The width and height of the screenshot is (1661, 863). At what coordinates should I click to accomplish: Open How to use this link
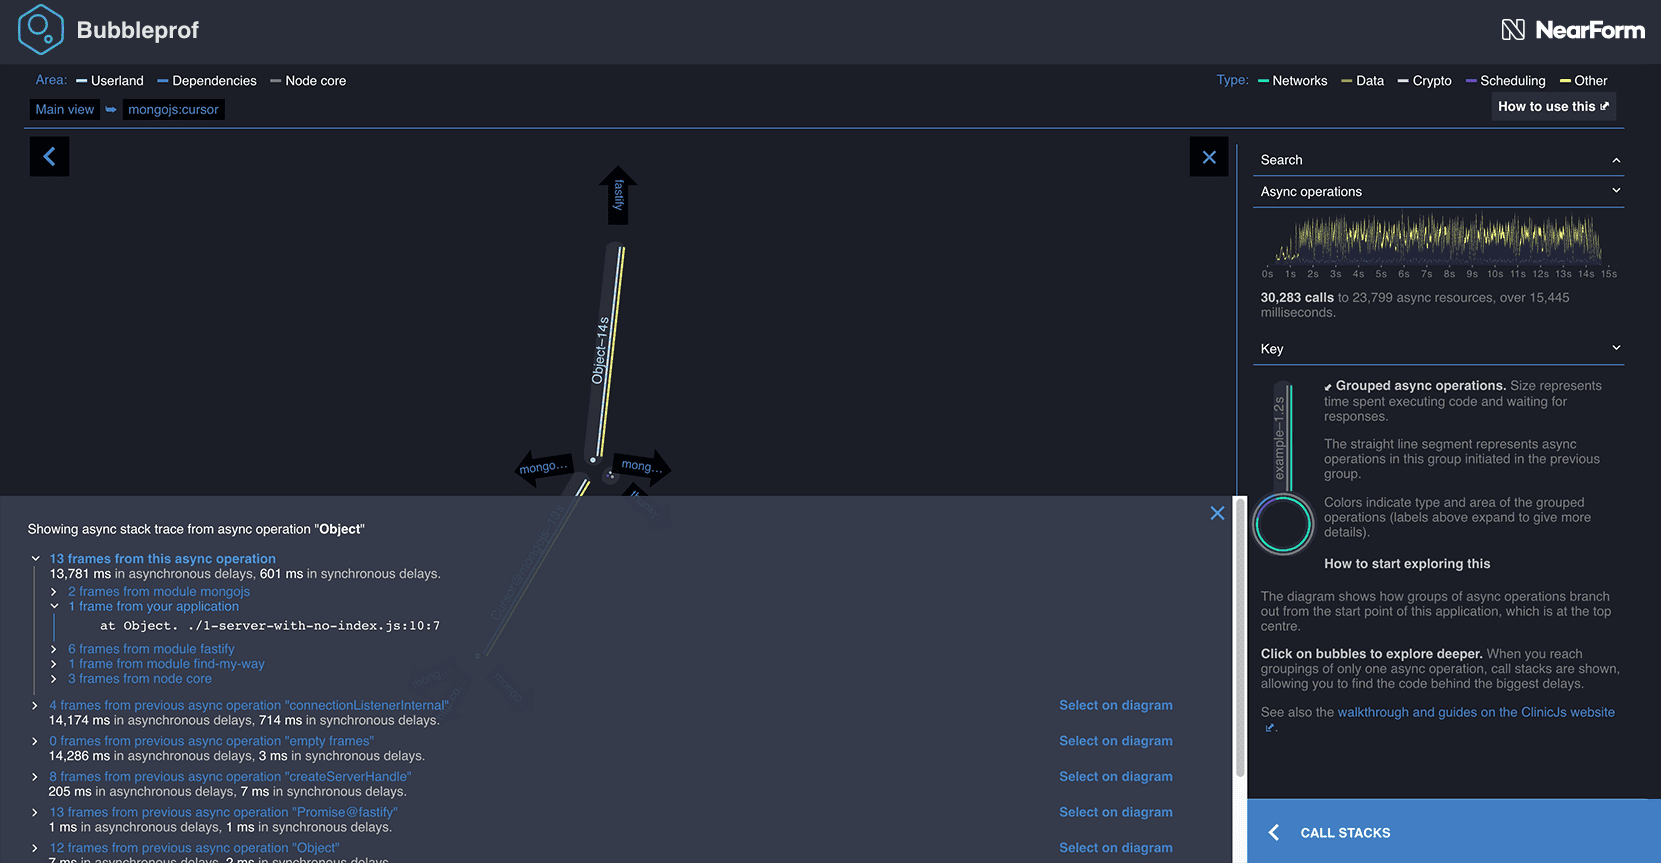1553,106
